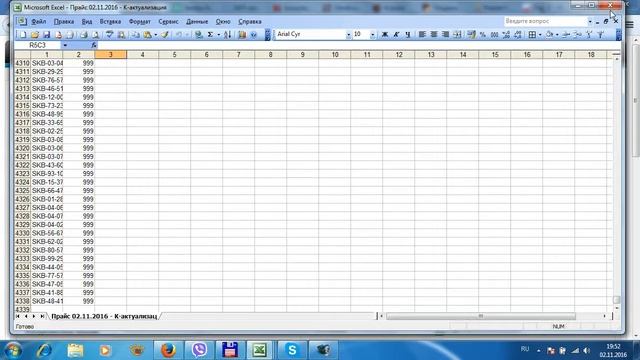The height and width of the screenshot is (360, 640).
Task: Click the horizontal scrollbar thumb
Action: [x=481, y=316]
